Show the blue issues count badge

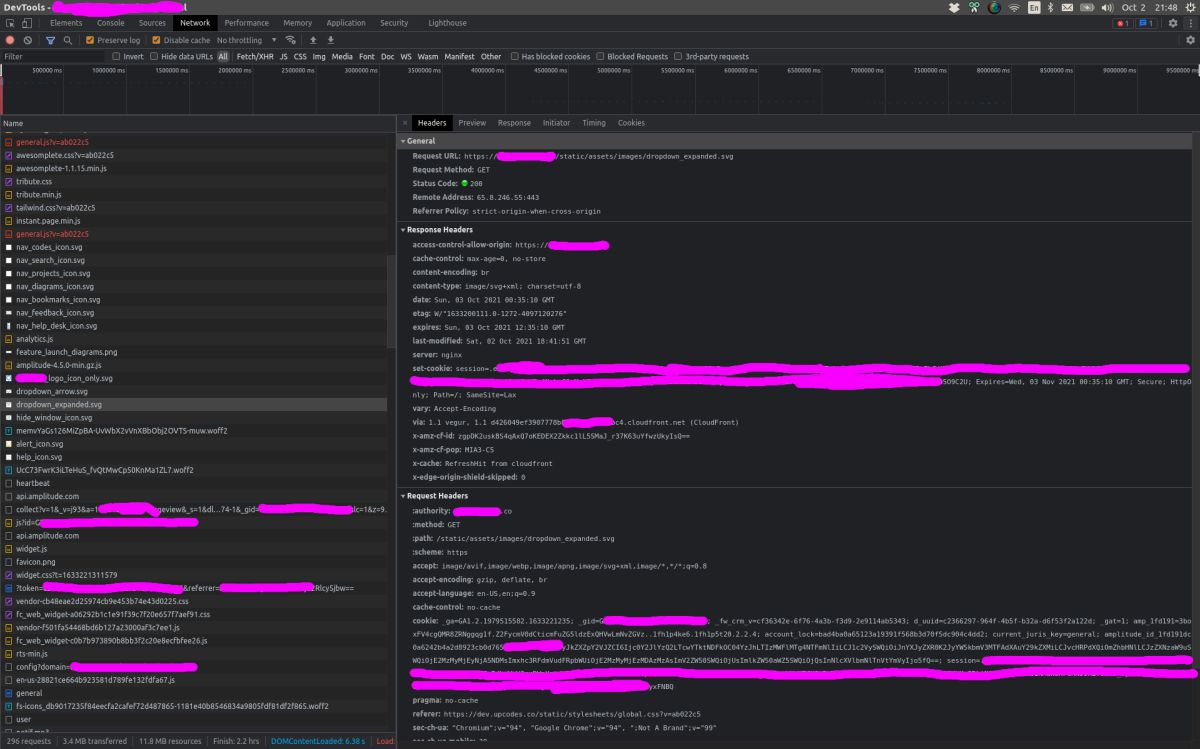[1146, 23]
